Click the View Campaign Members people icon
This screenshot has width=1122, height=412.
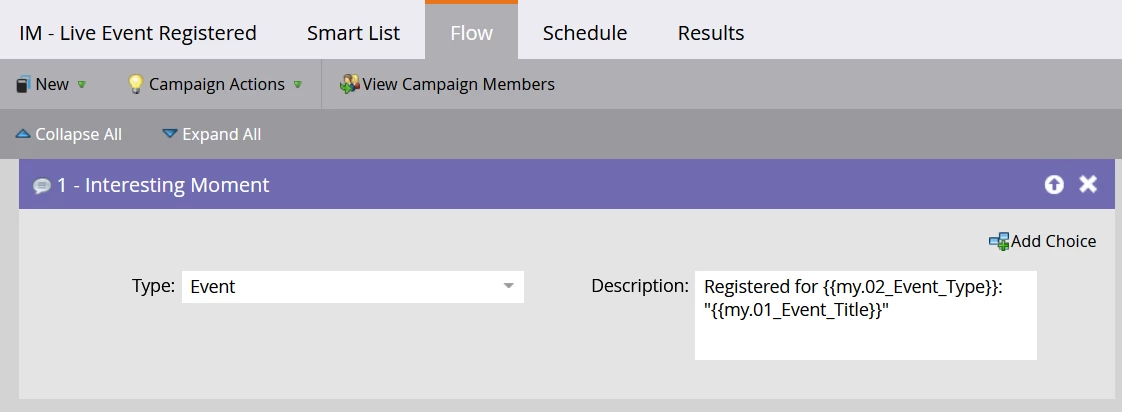pyautogui.click(x=349, y=85)
